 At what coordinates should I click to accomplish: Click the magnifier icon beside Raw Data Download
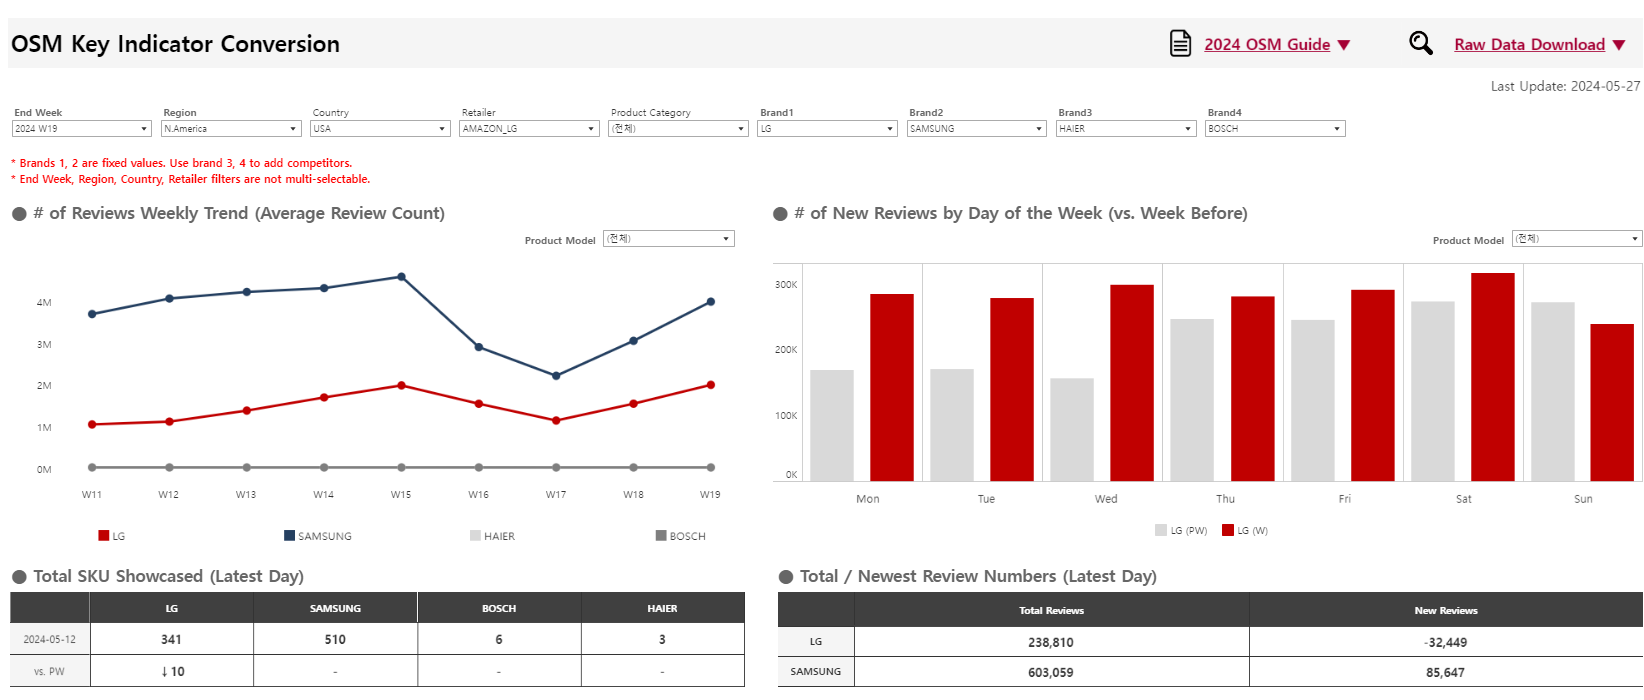(x=1420, y=43)
